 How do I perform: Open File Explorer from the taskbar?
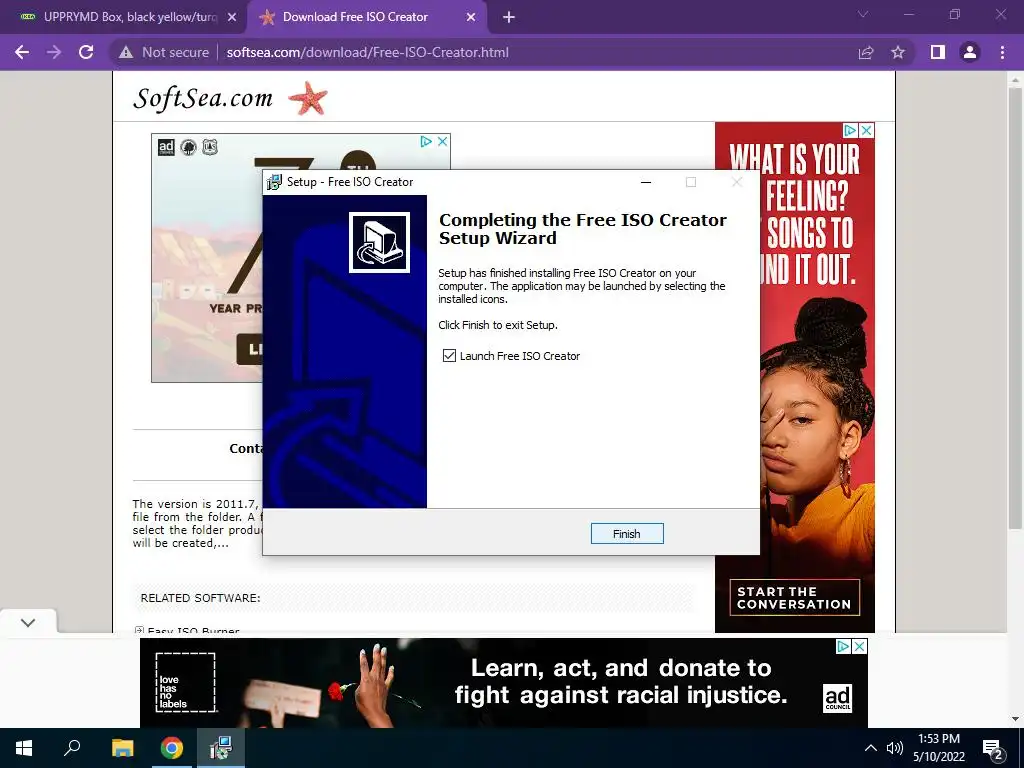click(122, 748)
